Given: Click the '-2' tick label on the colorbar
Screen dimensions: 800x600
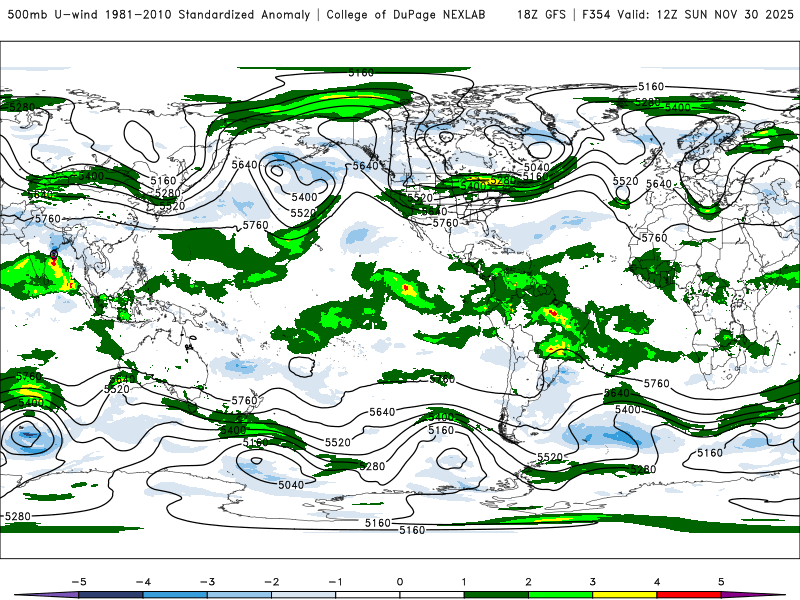Looking at the screenshot, I should point(271,582).
